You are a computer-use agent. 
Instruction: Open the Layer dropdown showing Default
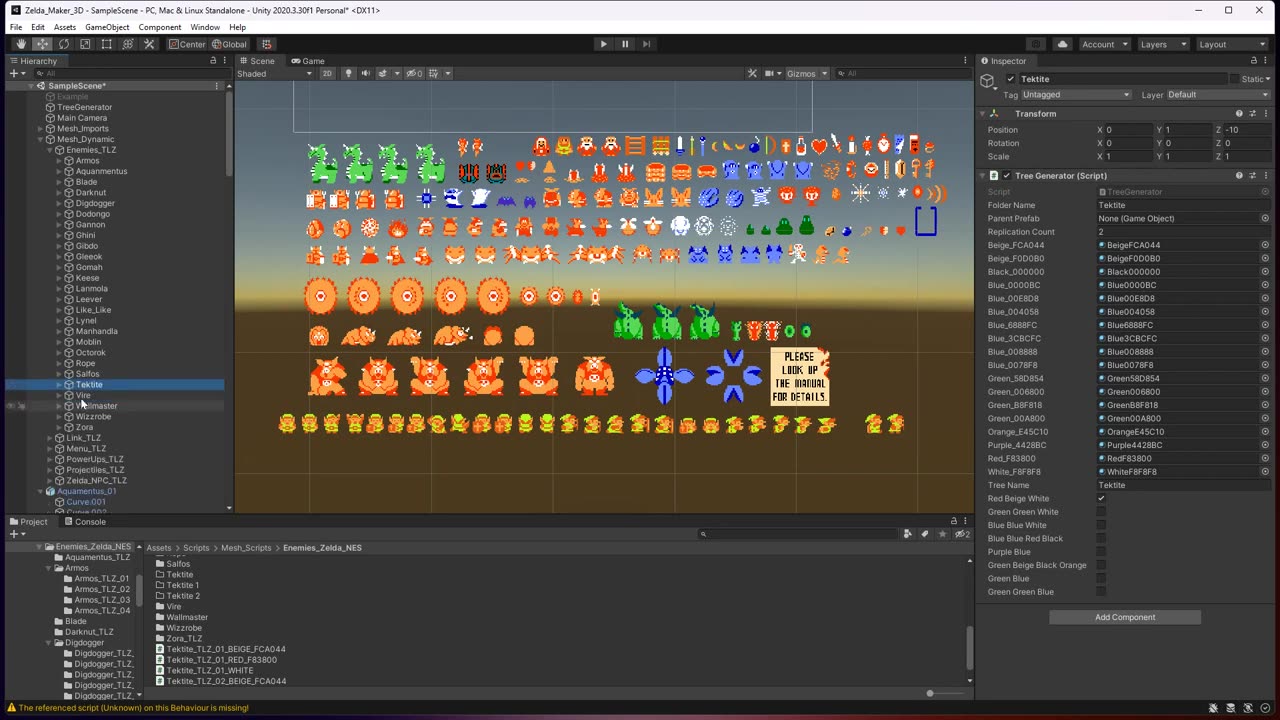[x=1218, y=95]
